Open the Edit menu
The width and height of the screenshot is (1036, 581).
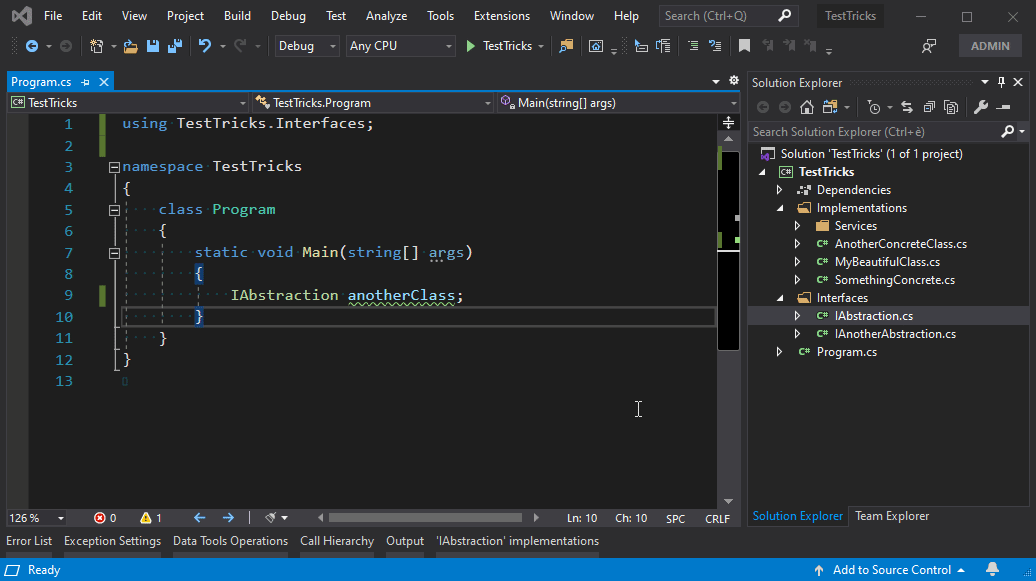click(x=92, y=16)
